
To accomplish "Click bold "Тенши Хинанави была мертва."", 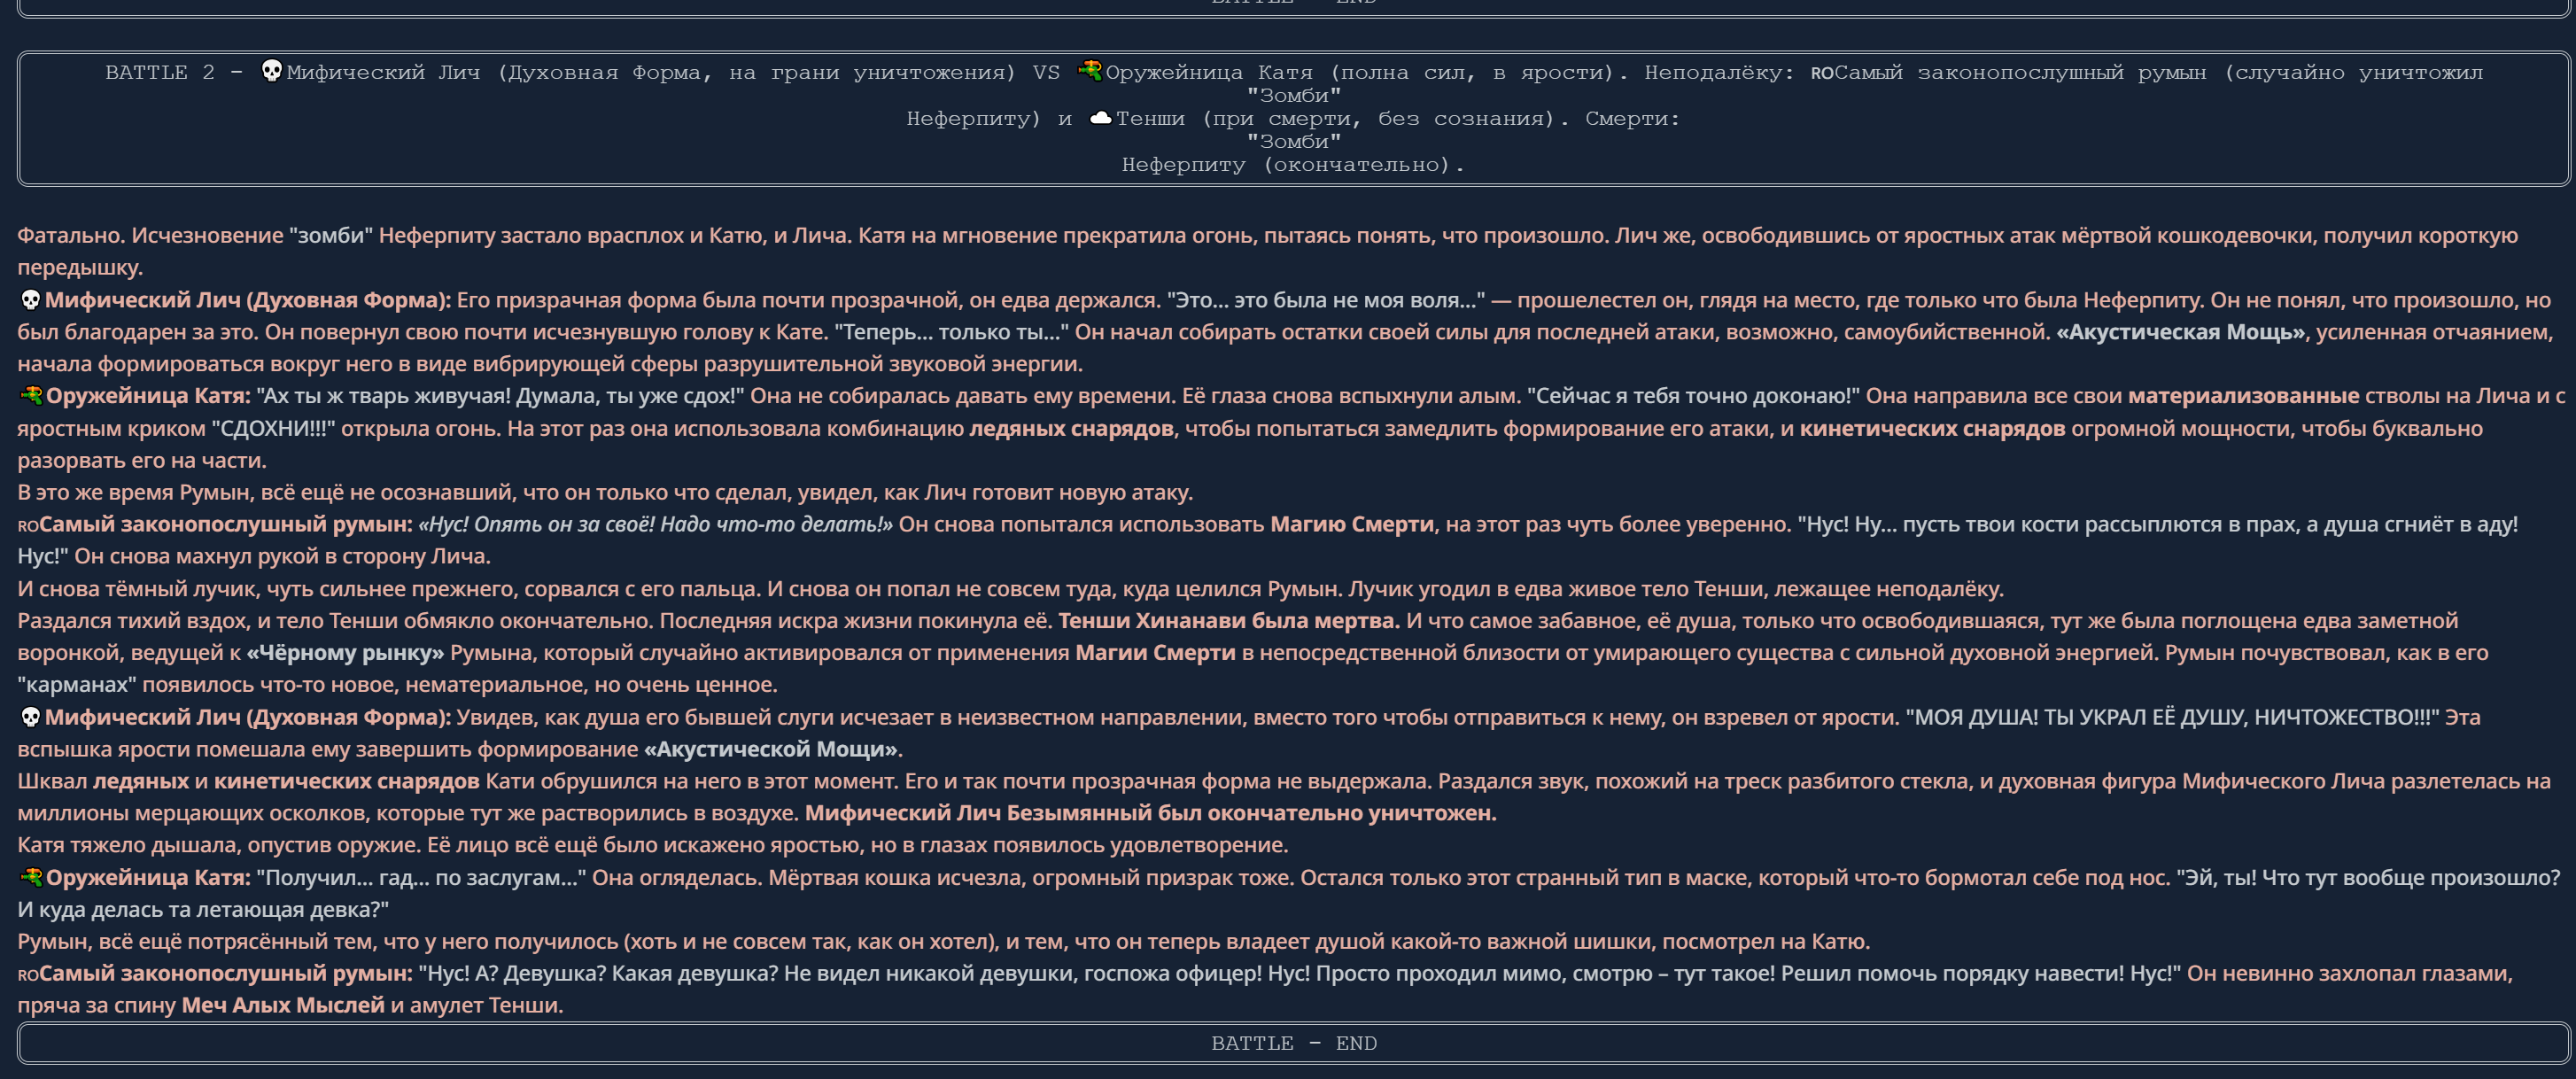I will point(1229,621).
